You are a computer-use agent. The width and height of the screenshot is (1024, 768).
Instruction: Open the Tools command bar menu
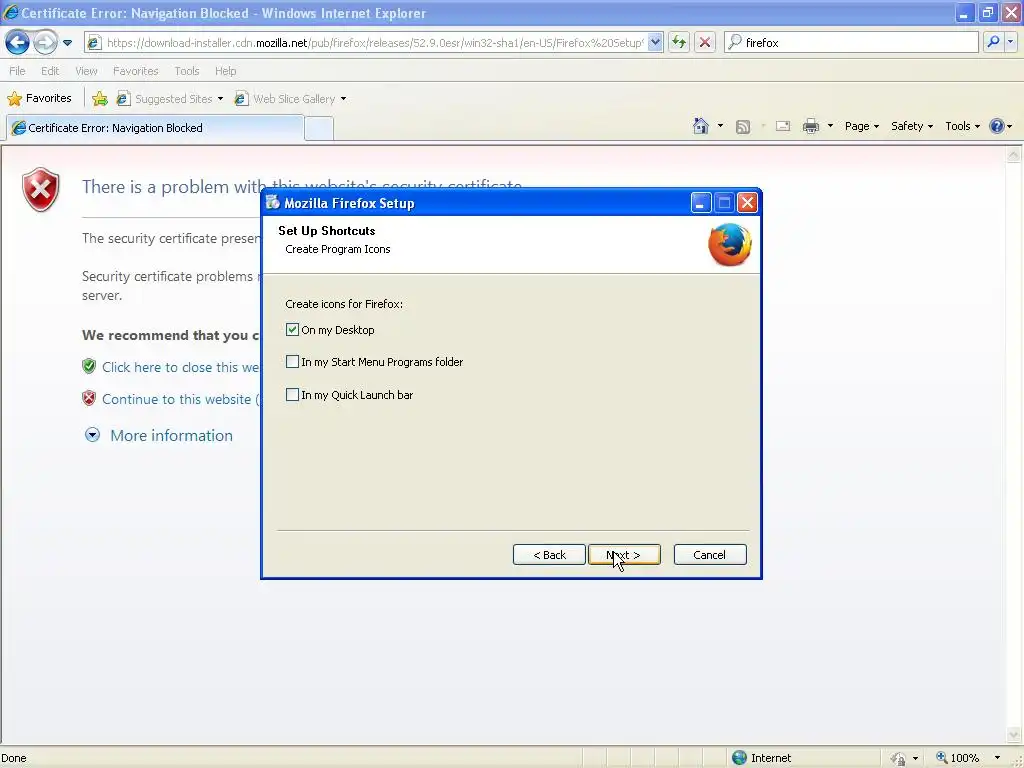coord(962,126)
